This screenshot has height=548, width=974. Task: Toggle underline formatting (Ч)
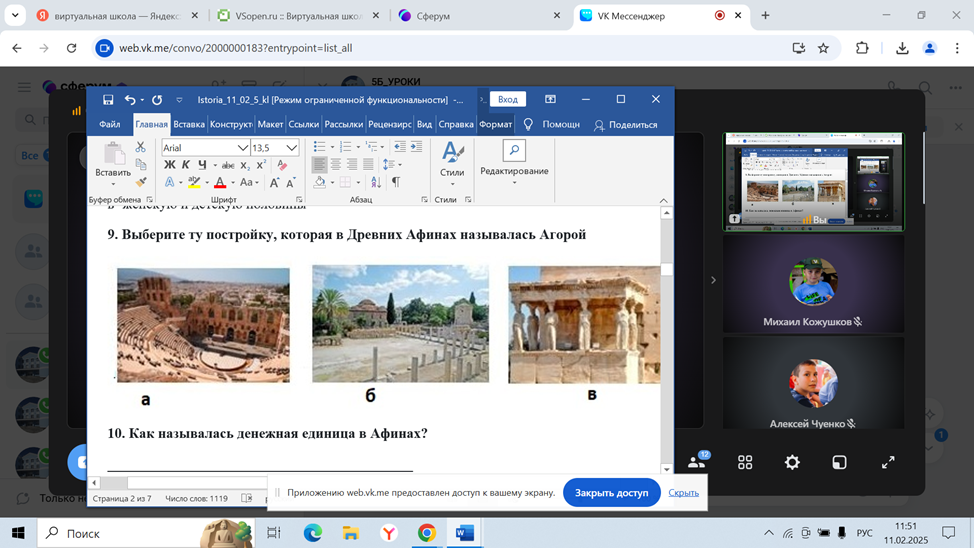click(x=202, y=165)
